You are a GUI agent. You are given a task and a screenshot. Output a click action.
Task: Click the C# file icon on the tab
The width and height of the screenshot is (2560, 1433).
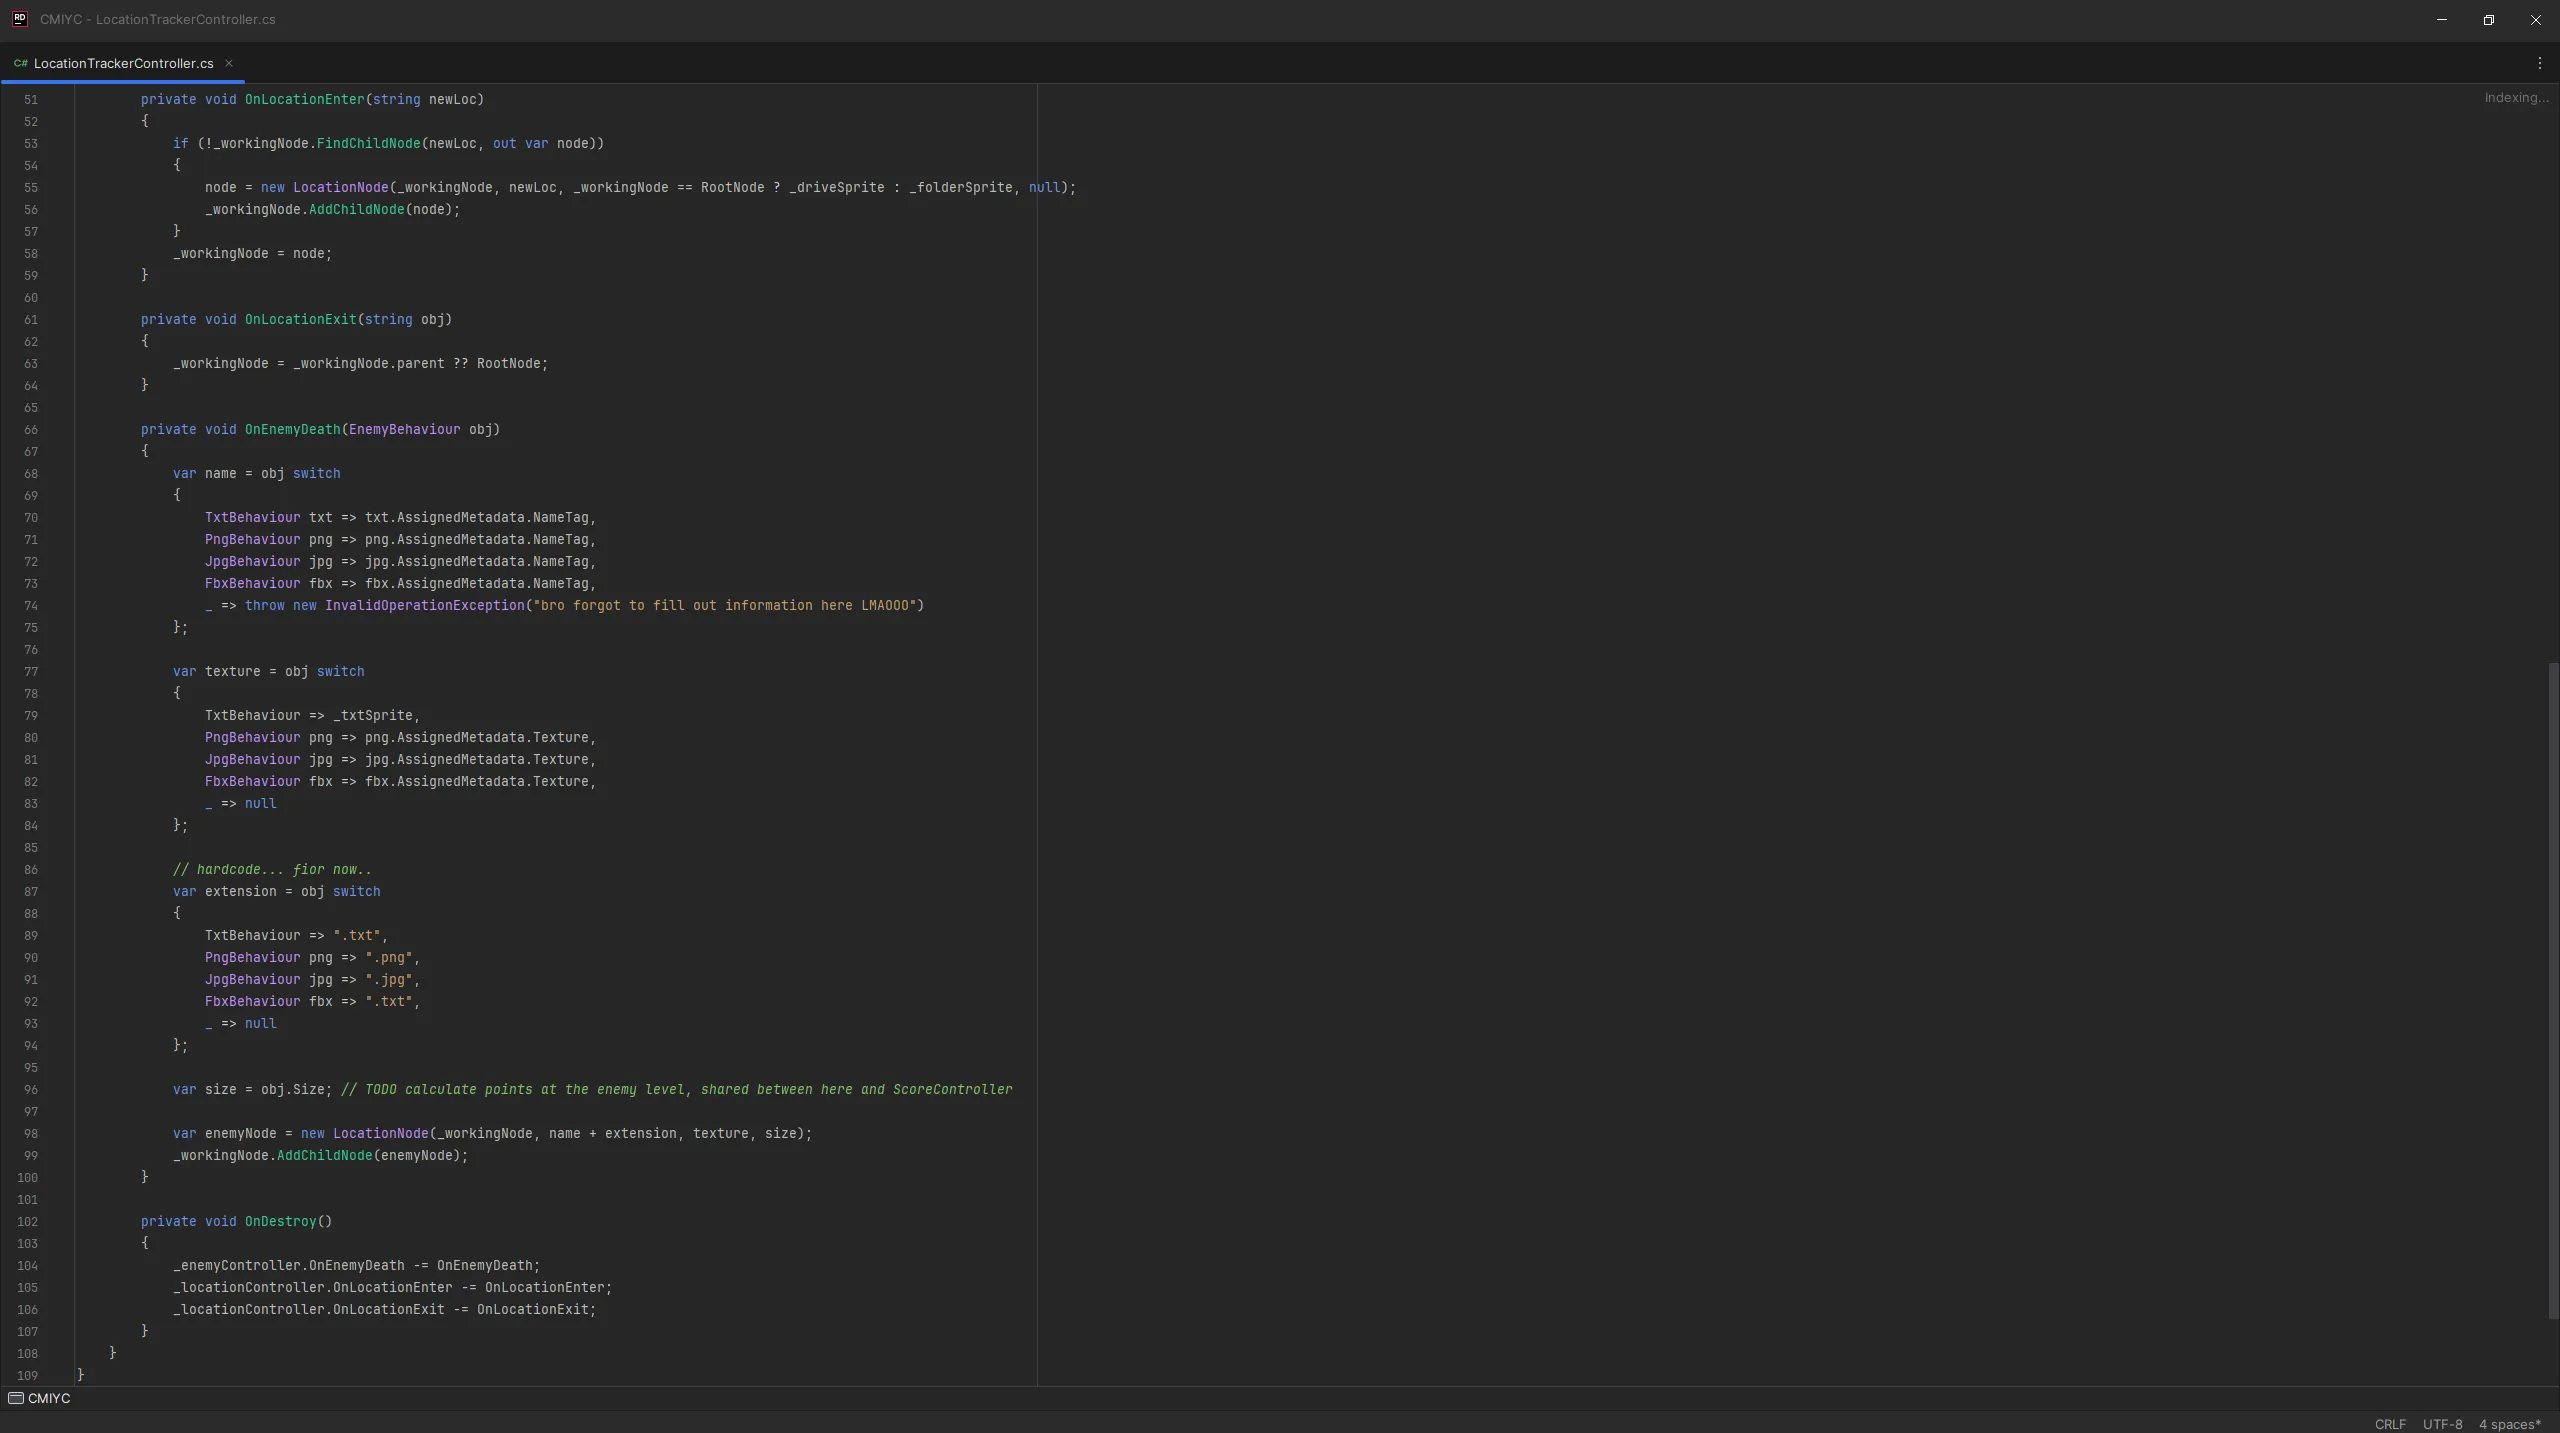click(x=20, y=63)
